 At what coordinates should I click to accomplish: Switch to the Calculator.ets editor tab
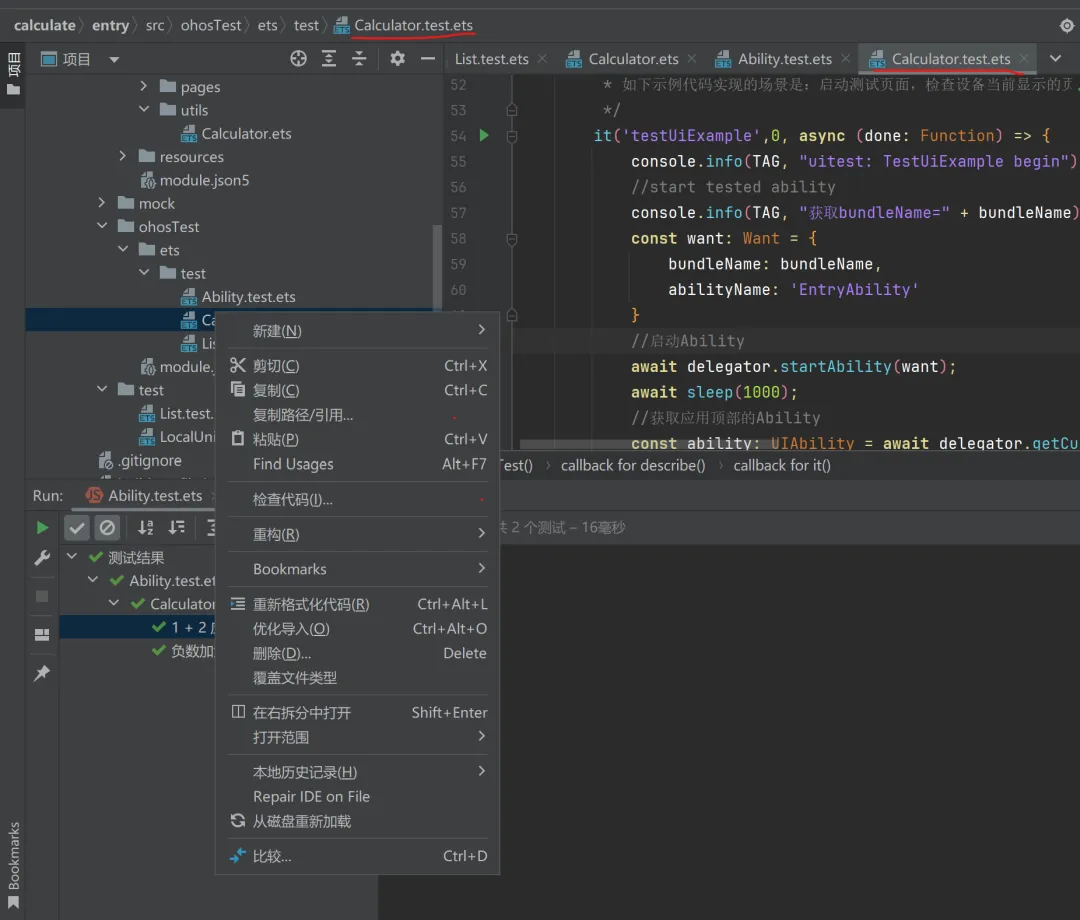point(632,59)
